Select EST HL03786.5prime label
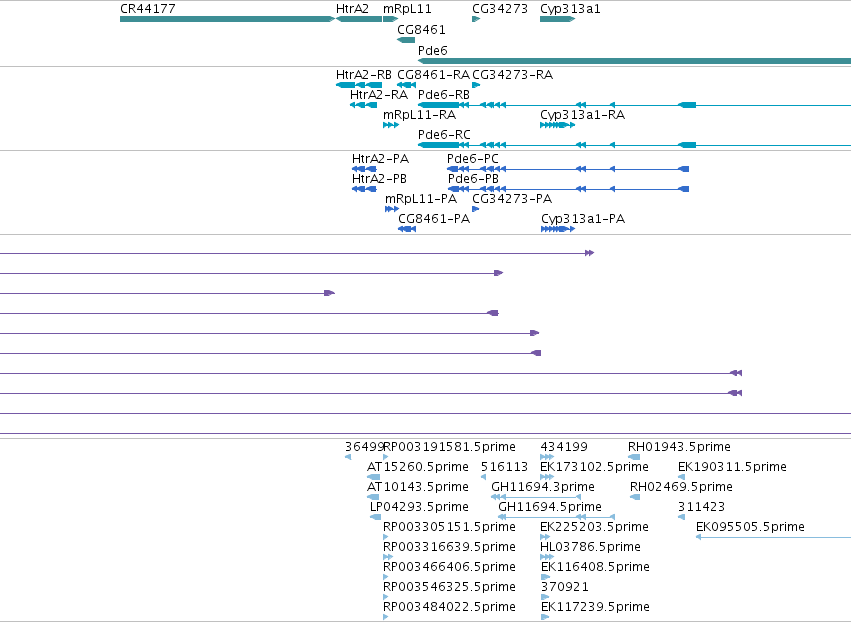Viewport: 851px width, 622px height. tap(590, 547)
